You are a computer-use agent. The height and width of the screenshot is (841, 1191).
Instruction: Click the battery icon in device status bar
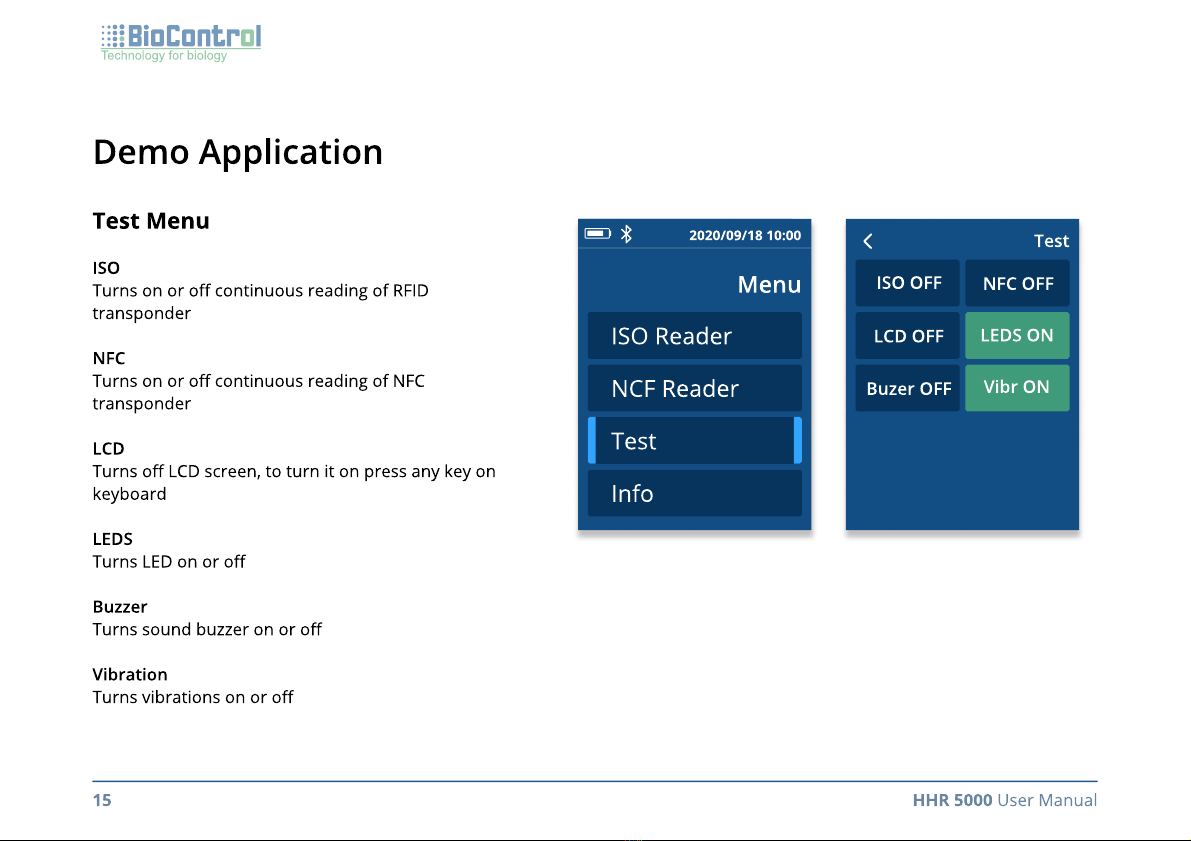[598, 233]
